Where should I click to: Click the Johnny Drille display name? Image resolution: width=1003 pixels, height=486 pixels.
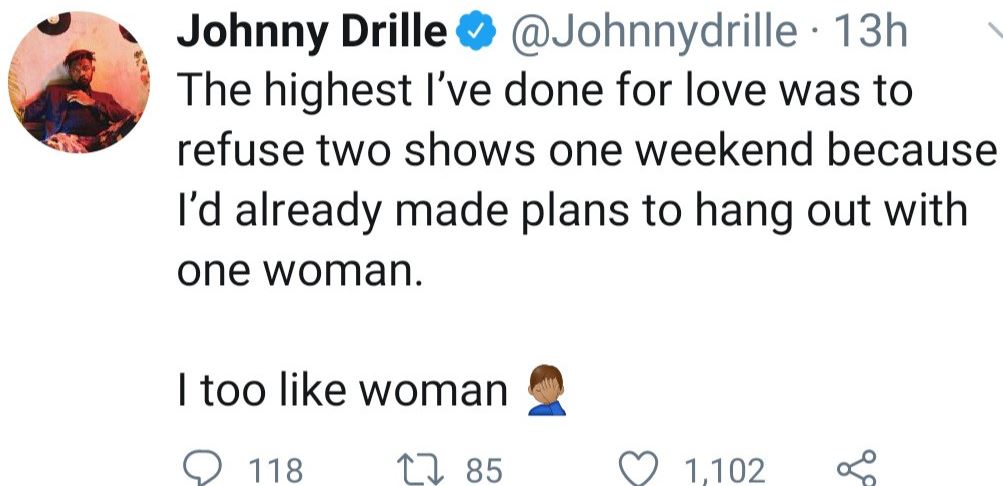pyautogui.click(x=311, y=33)
